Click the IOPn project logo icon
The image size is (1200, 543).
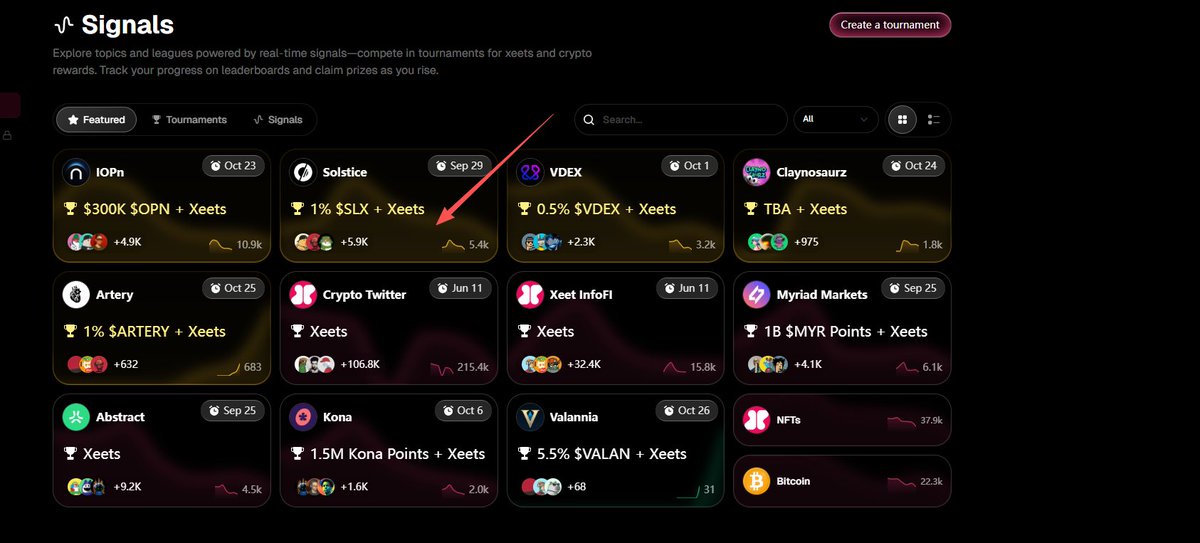(76, 172)
